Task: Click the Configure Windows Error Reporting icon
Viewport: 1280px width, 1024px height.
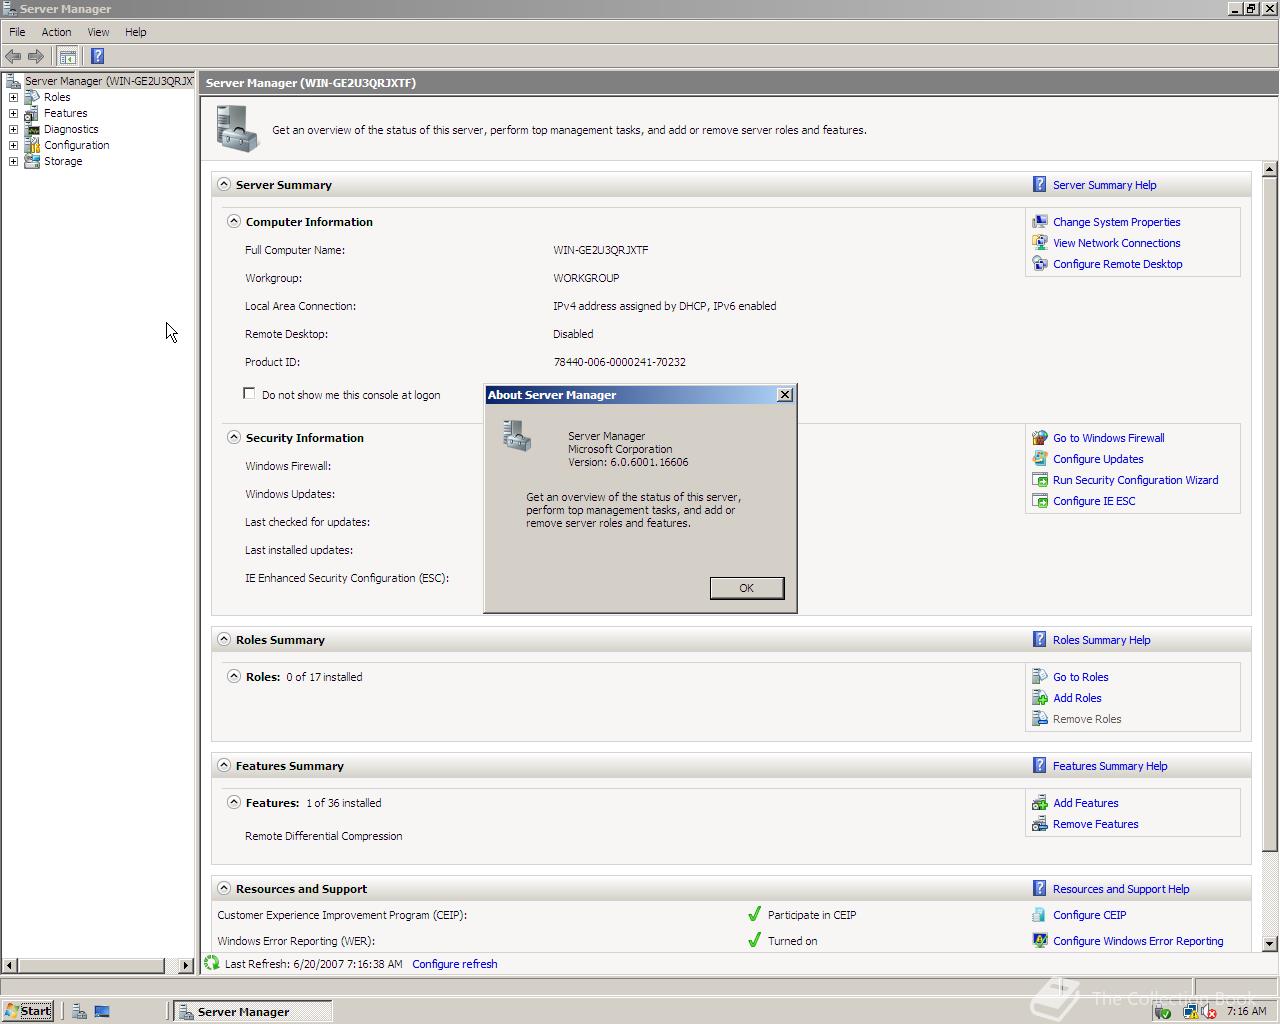Action: 1040,941
